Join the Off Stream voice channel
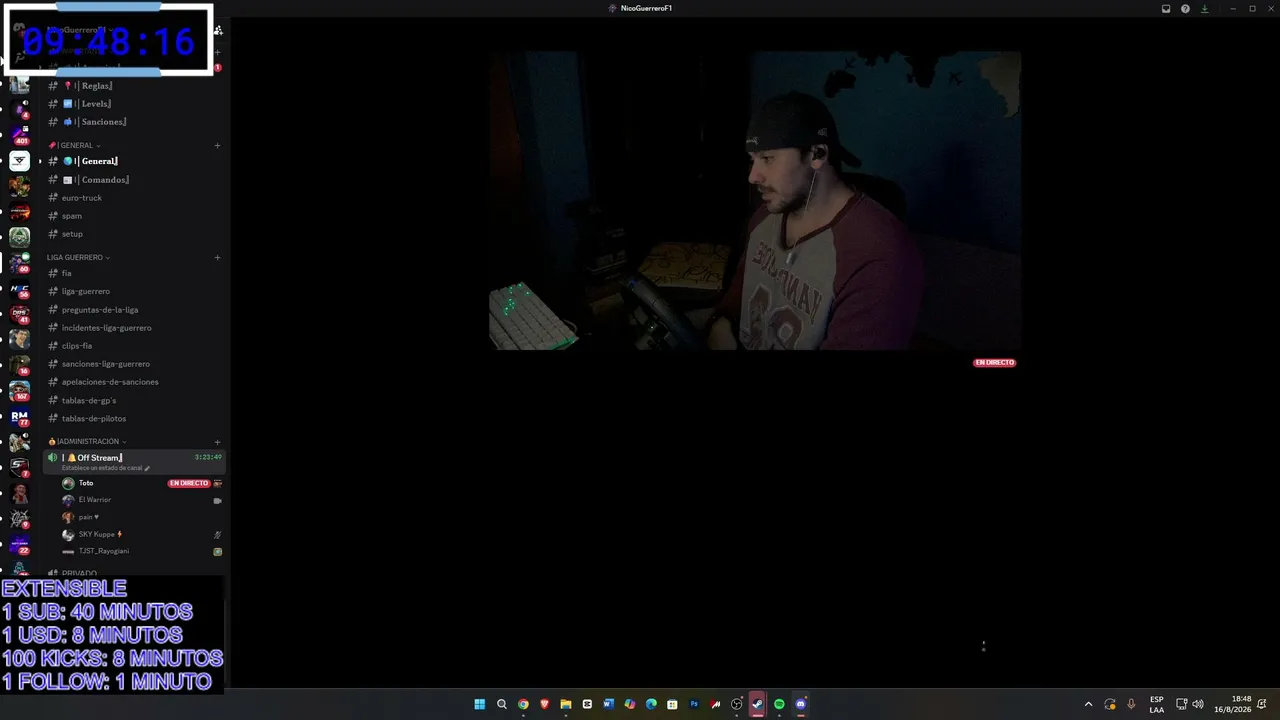This screenshot has width=1280, height=720. tap(134, 461)
